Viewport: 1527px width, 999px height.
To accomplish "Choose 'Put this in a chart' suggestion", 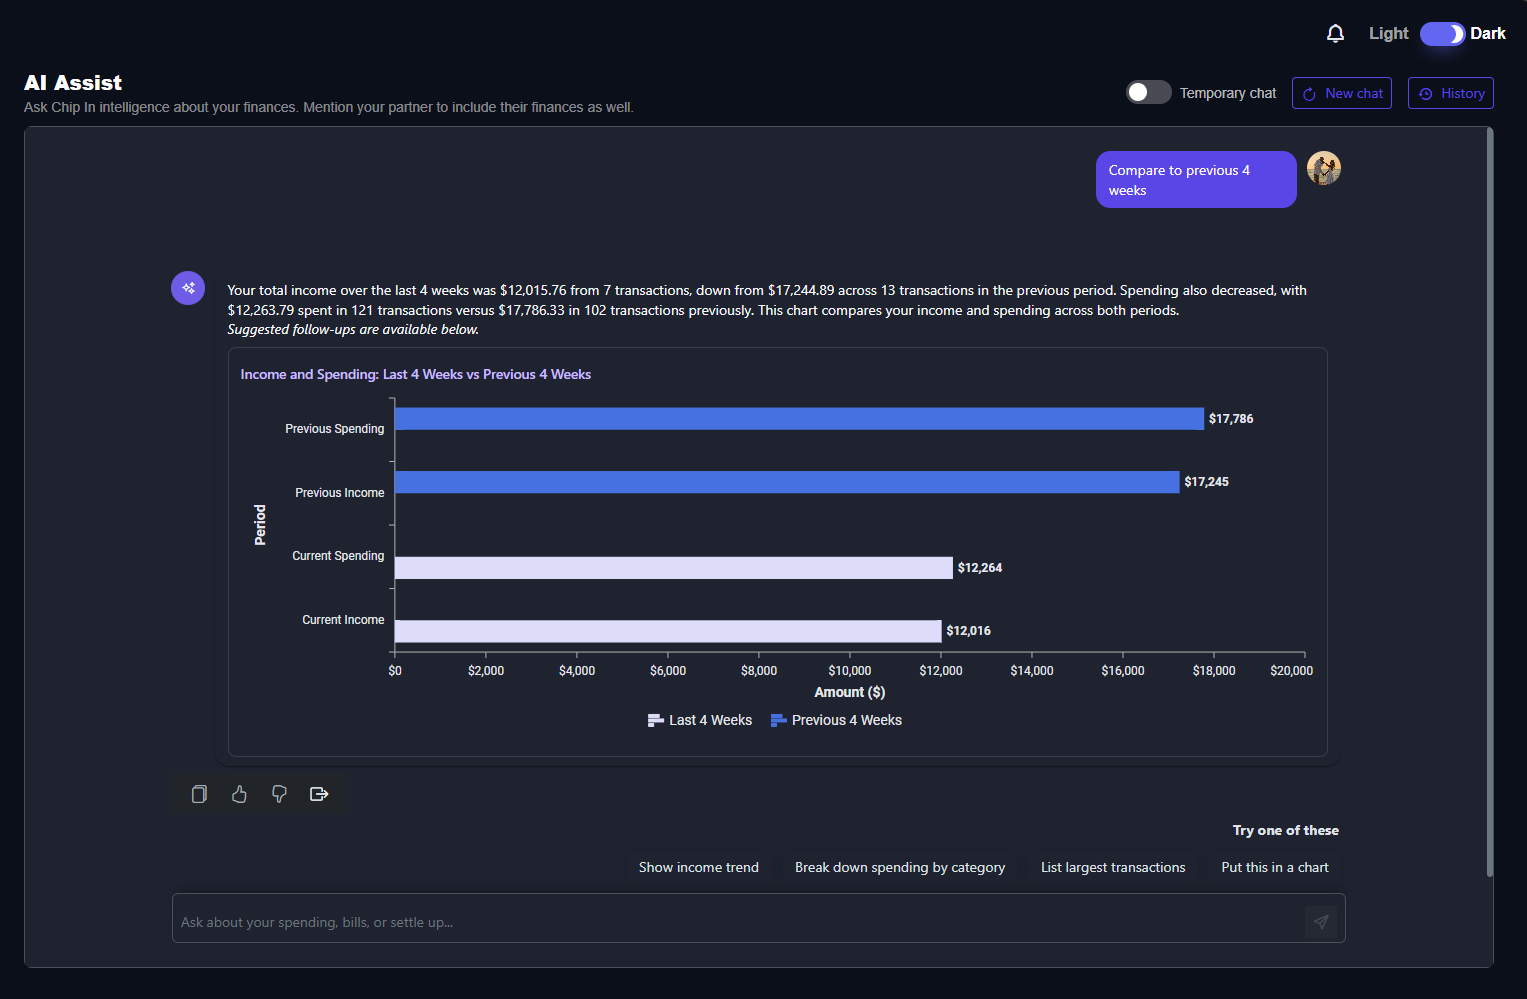I will pyautogui.click(x=1275, y=867).
